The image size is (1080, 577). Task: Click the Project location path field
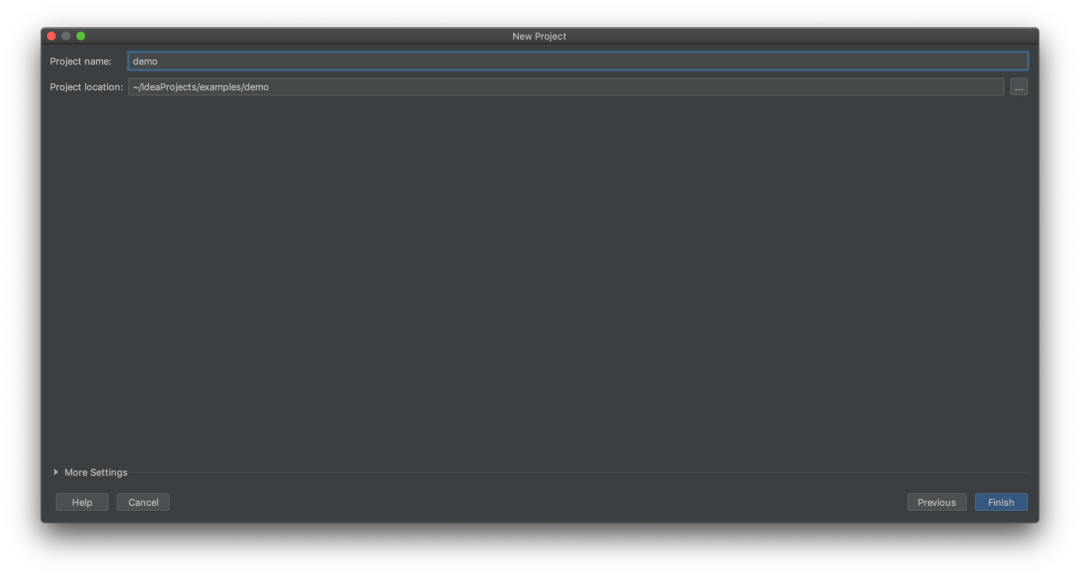pyautogui.click(x=565, y=87)
